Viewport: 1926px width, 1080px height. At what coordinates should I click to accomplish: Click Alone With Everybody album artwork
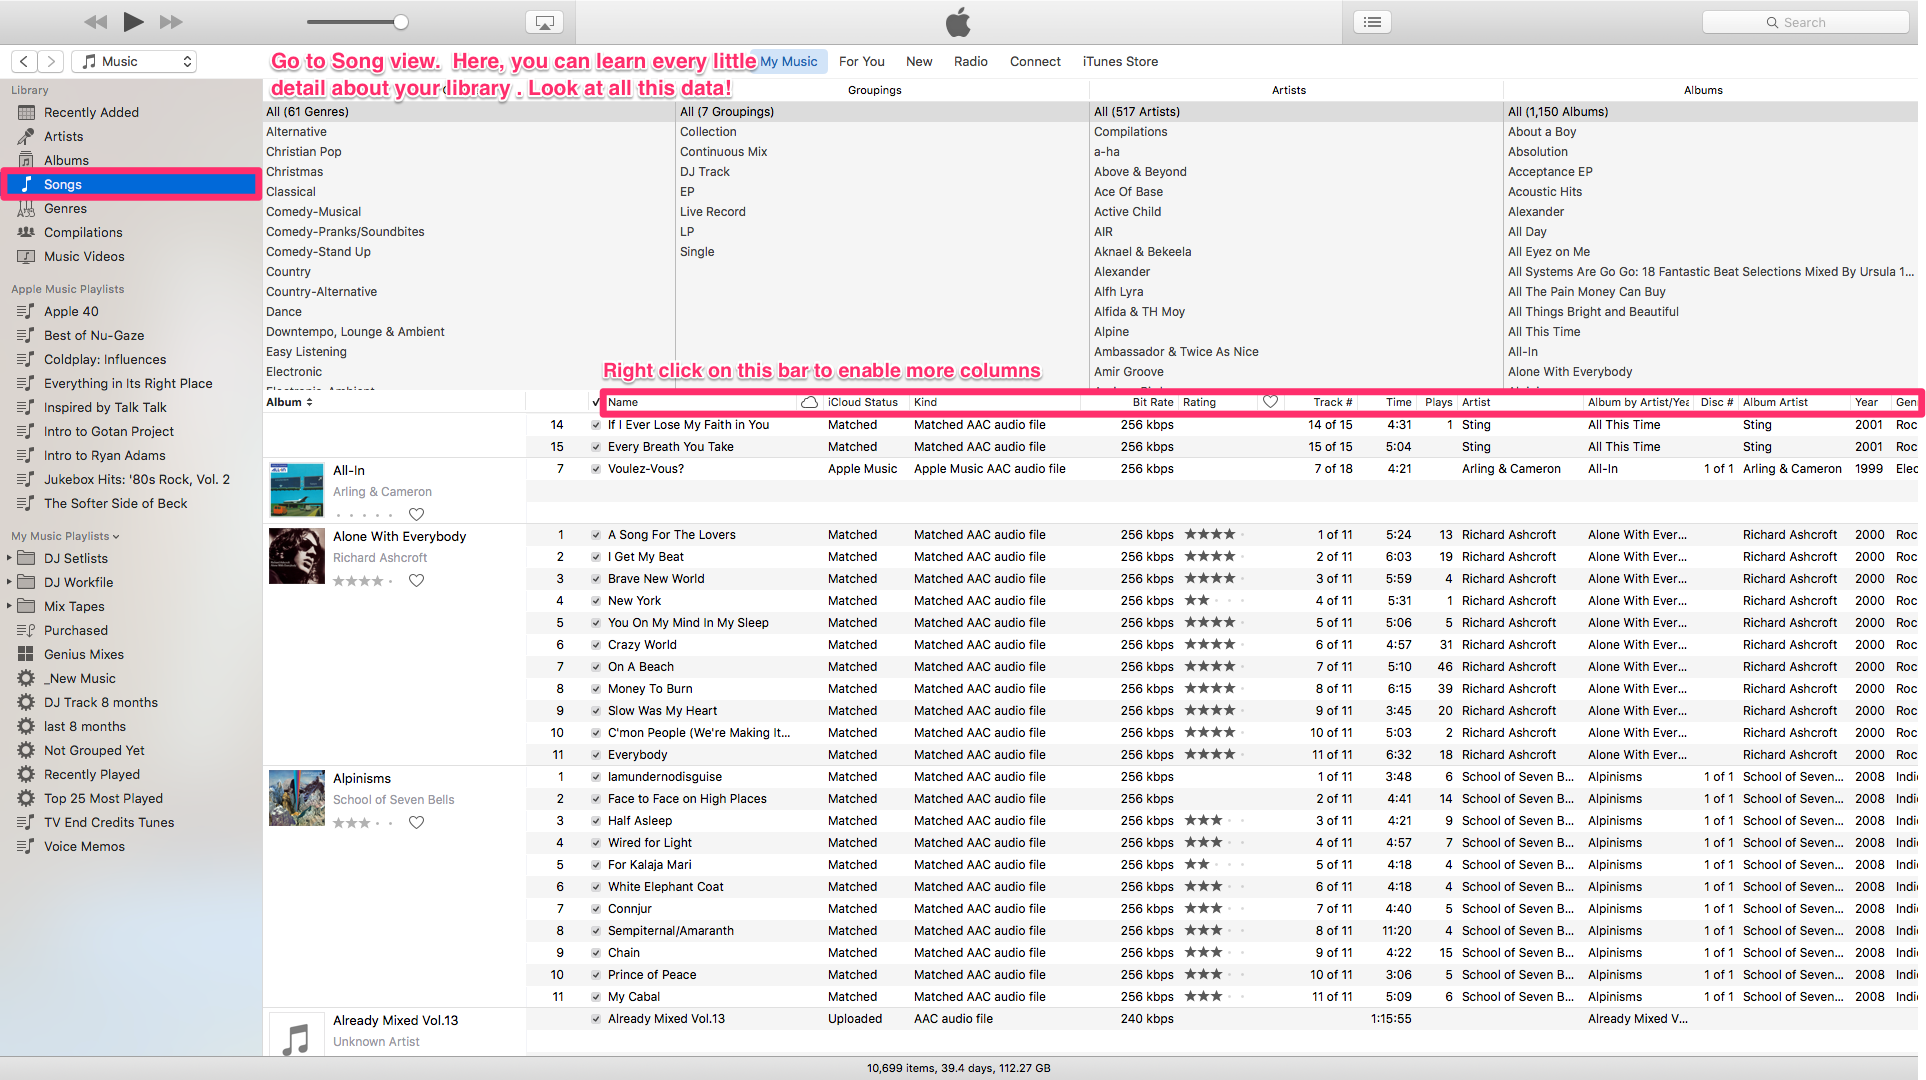pos(297,556)
